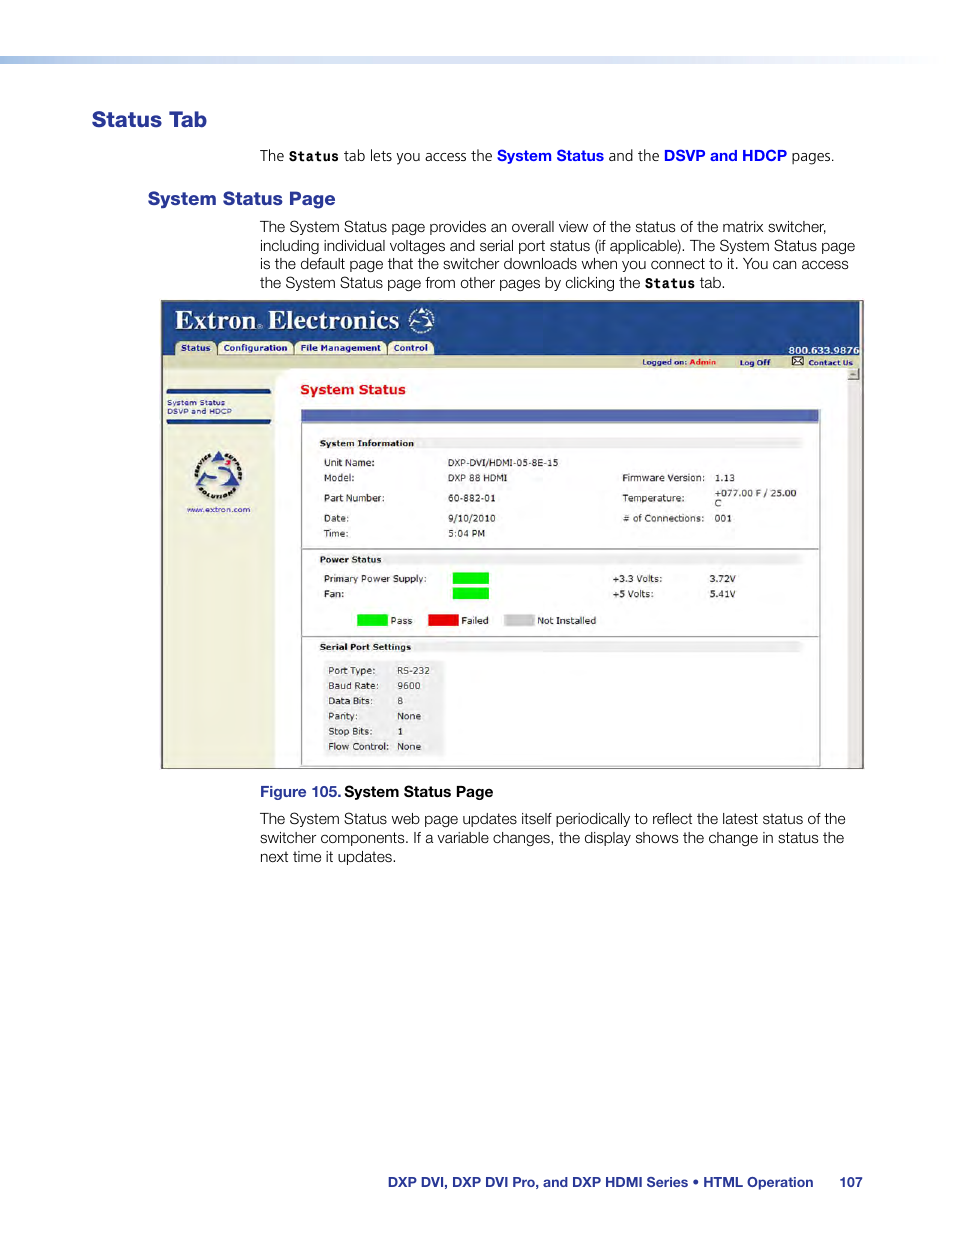Click the System Information section header
The width and height of the screenshot is (954, 1235).
366,443
